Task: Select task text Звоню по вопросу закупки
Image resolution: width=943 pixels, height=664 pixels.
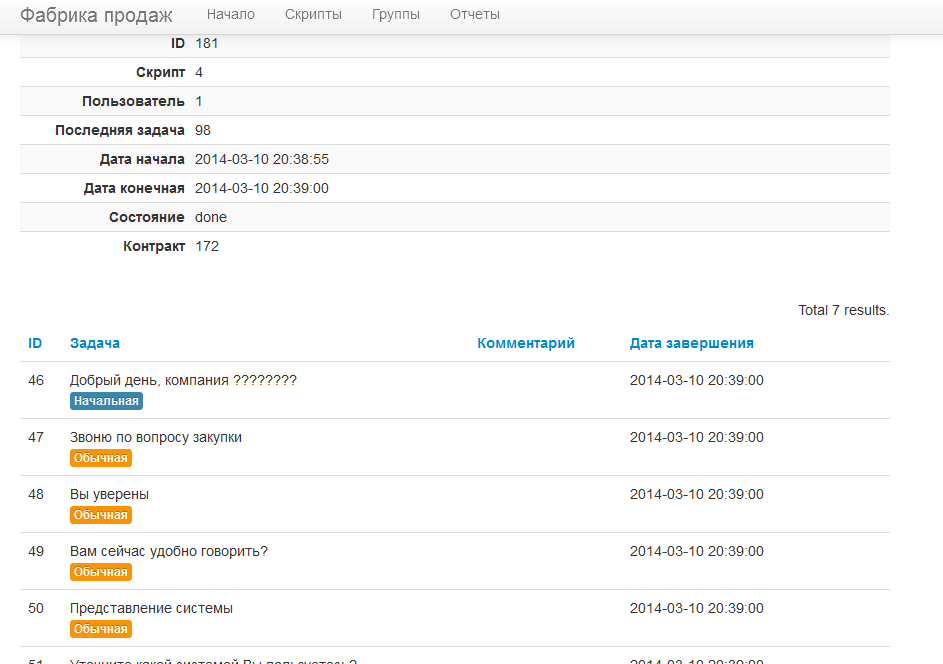Action: [156, 438]
